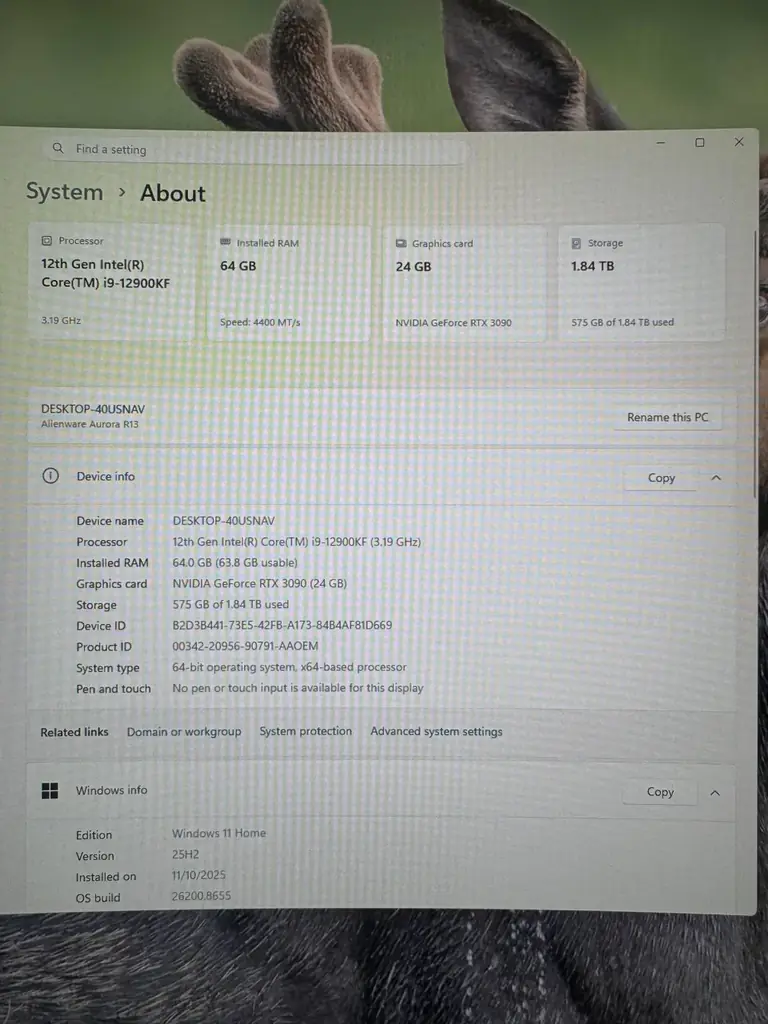Click the Alienware Aurora R13 model text
Screen dimensions: 768x1024
89,424
